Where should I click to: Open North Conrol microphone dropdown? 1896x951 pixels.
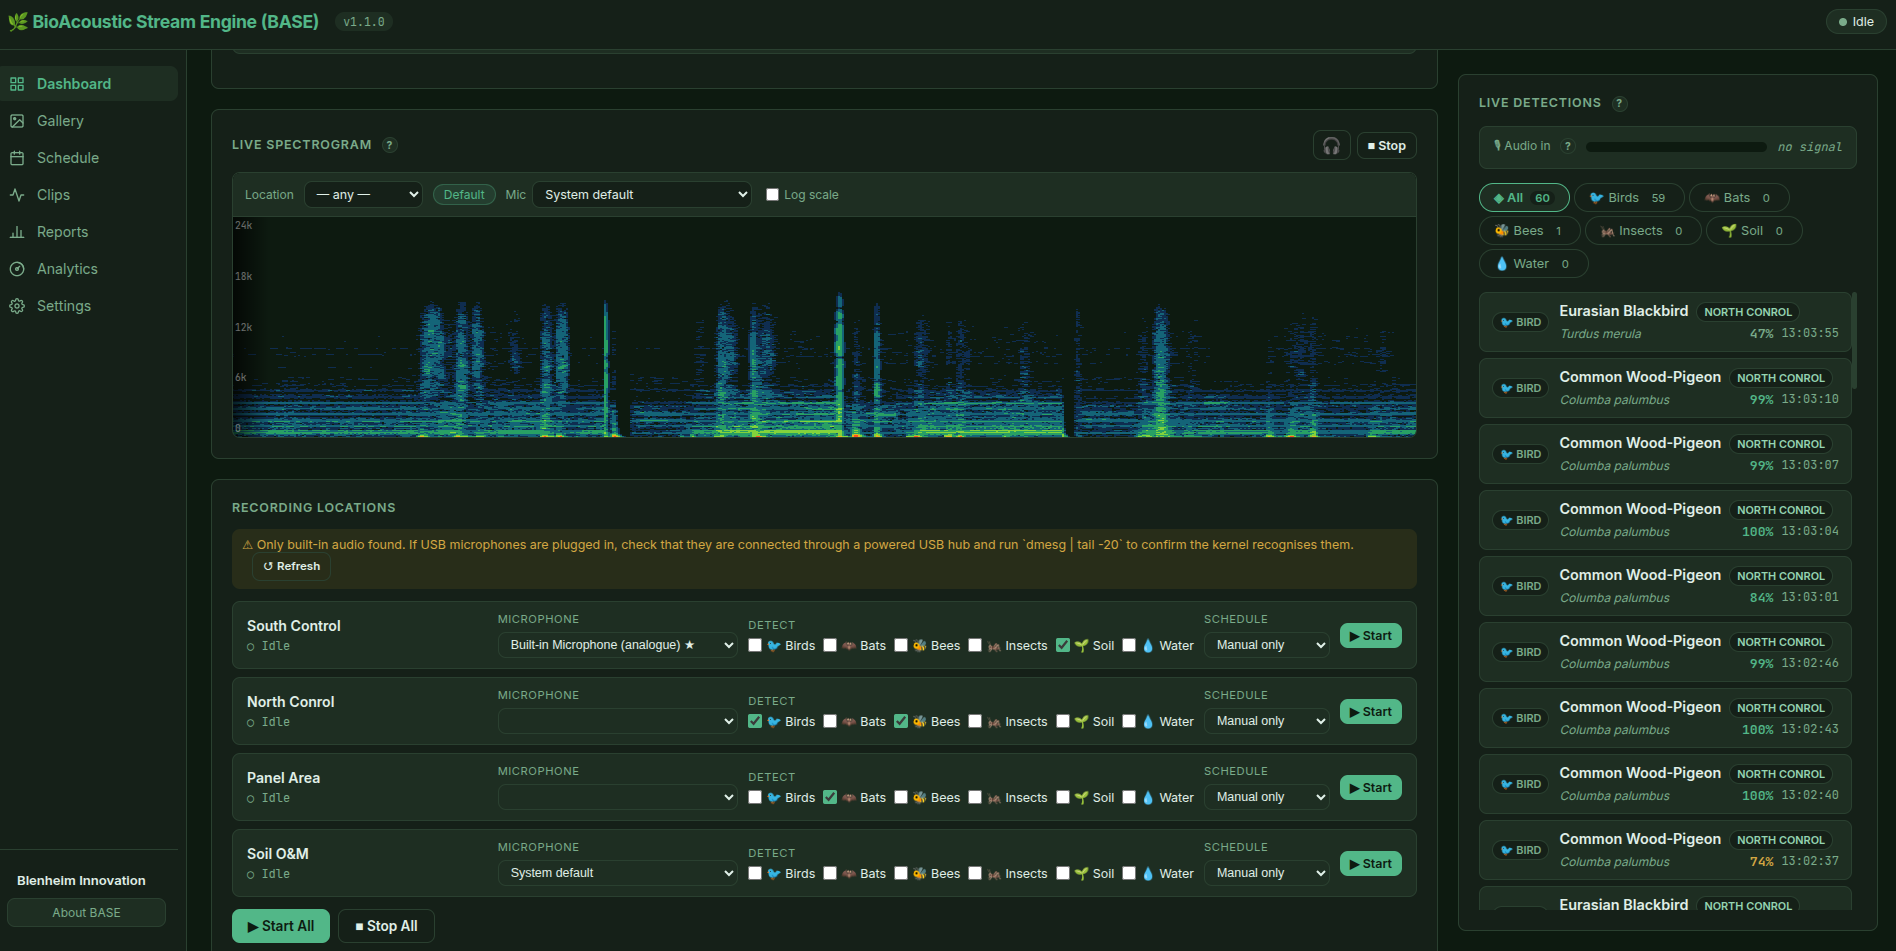pyautogui.click(x=618, y=721)
